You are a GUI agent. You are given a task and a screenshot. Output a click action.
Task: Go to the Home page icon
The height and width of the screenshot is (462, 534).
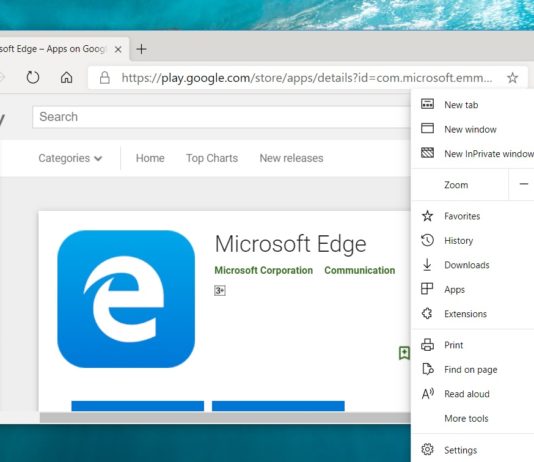66,78
